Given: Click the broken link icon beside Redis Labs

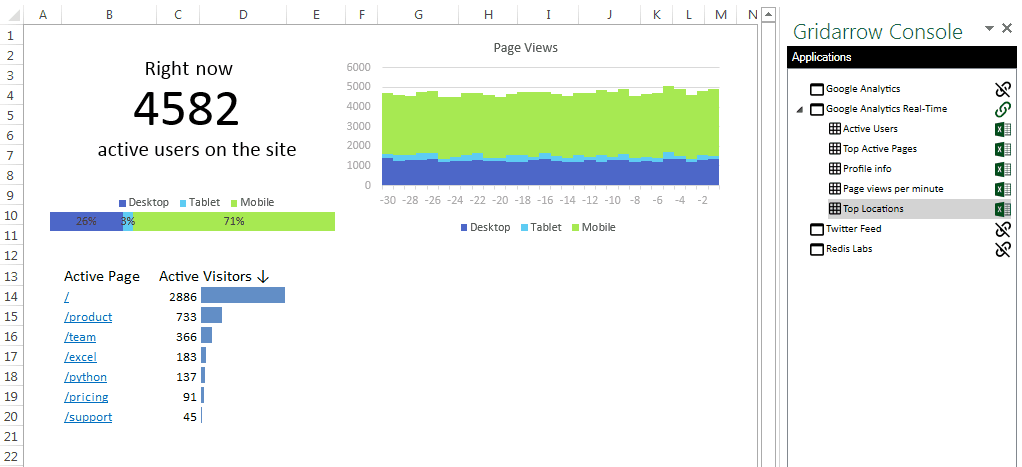Looking at the screenshot, I should pyautogui.click(x=1002, y=249).
